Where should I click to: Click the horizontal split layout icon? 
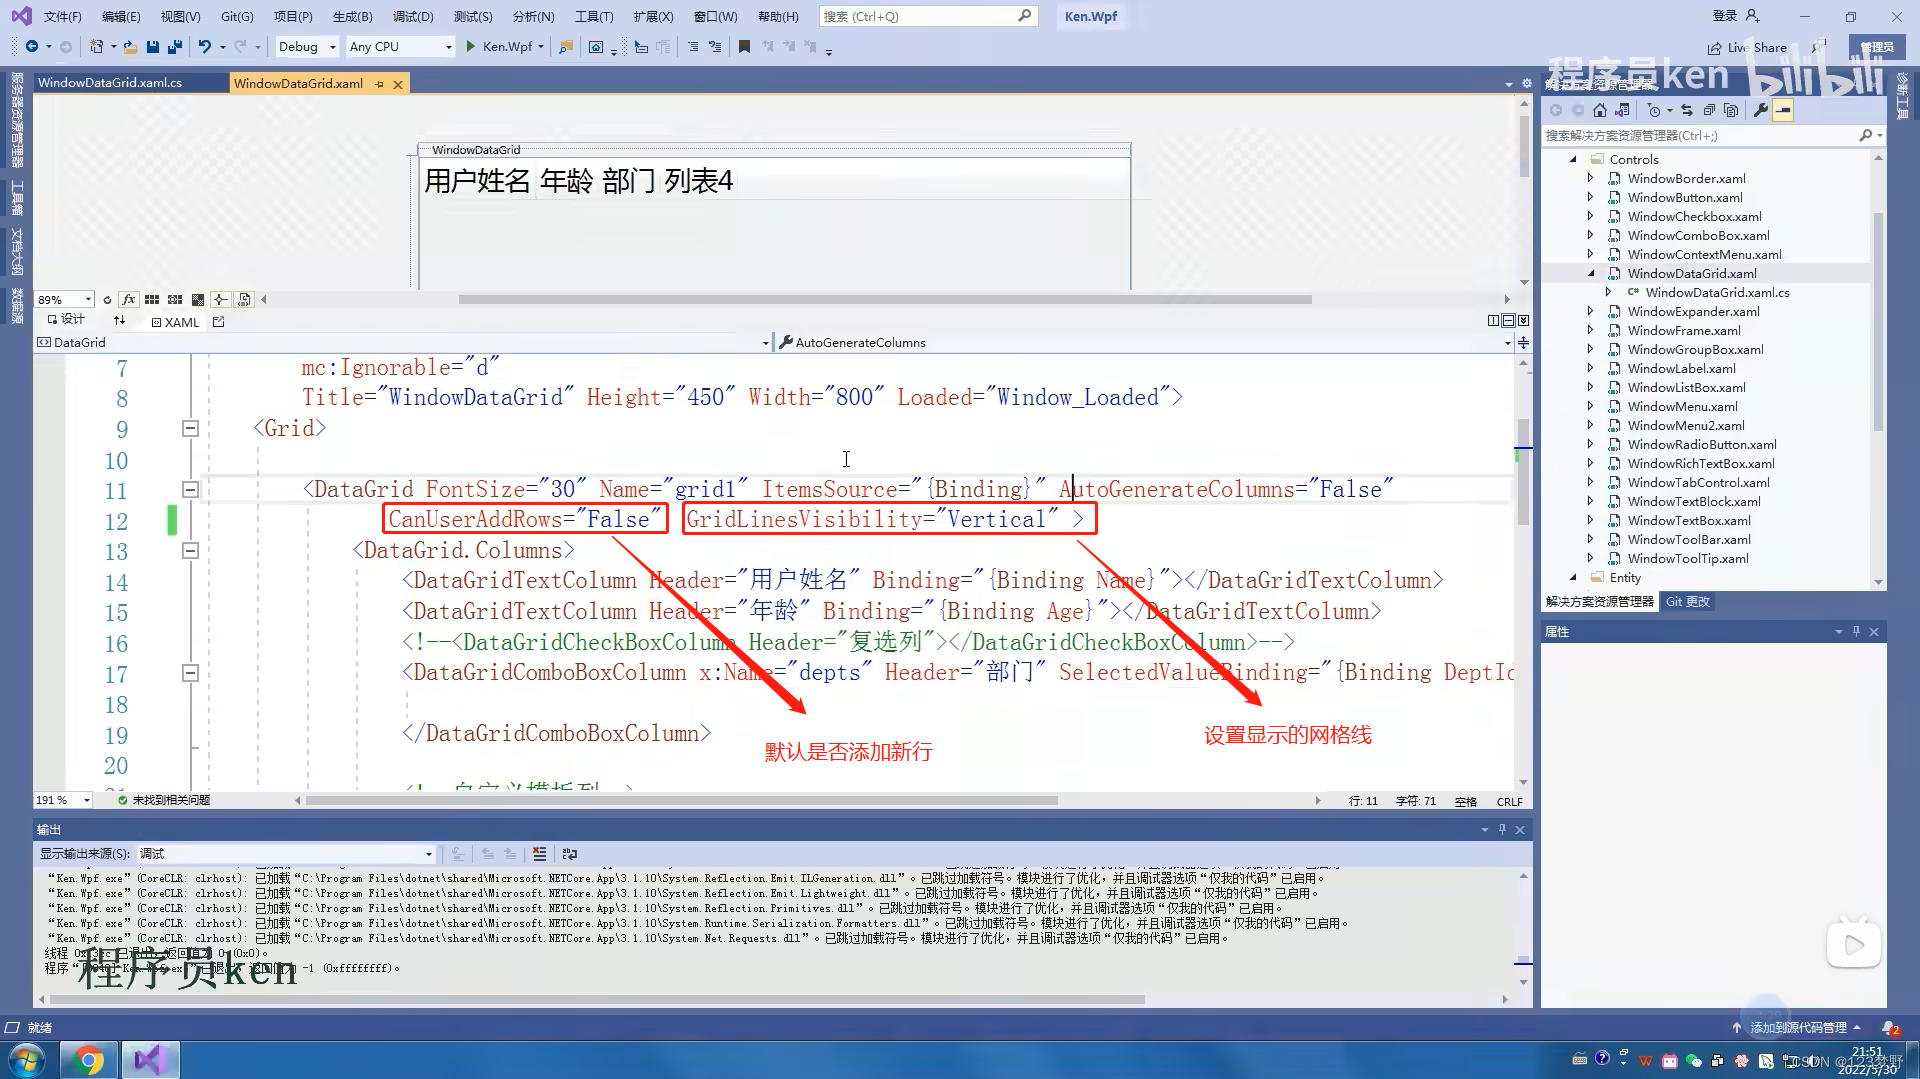pos(1508,320)
